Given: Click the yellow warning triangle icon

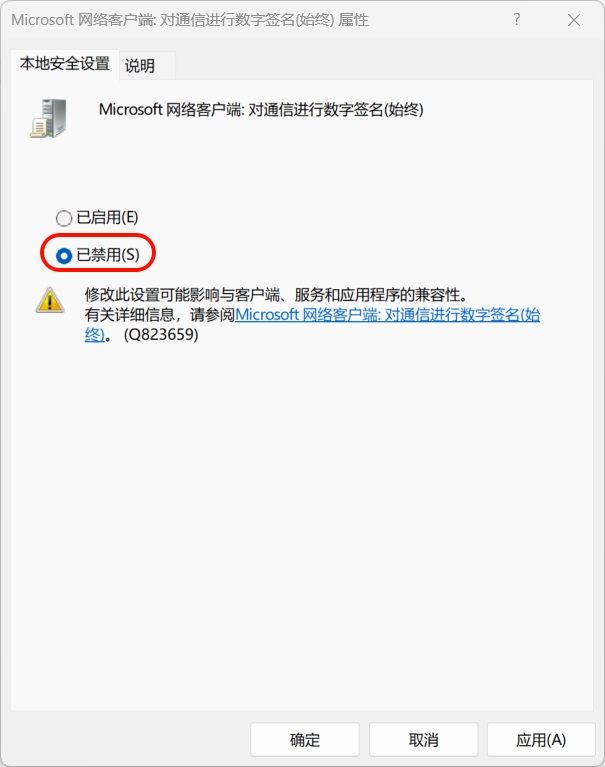Looking at the screenshot, I should (50, 300).
